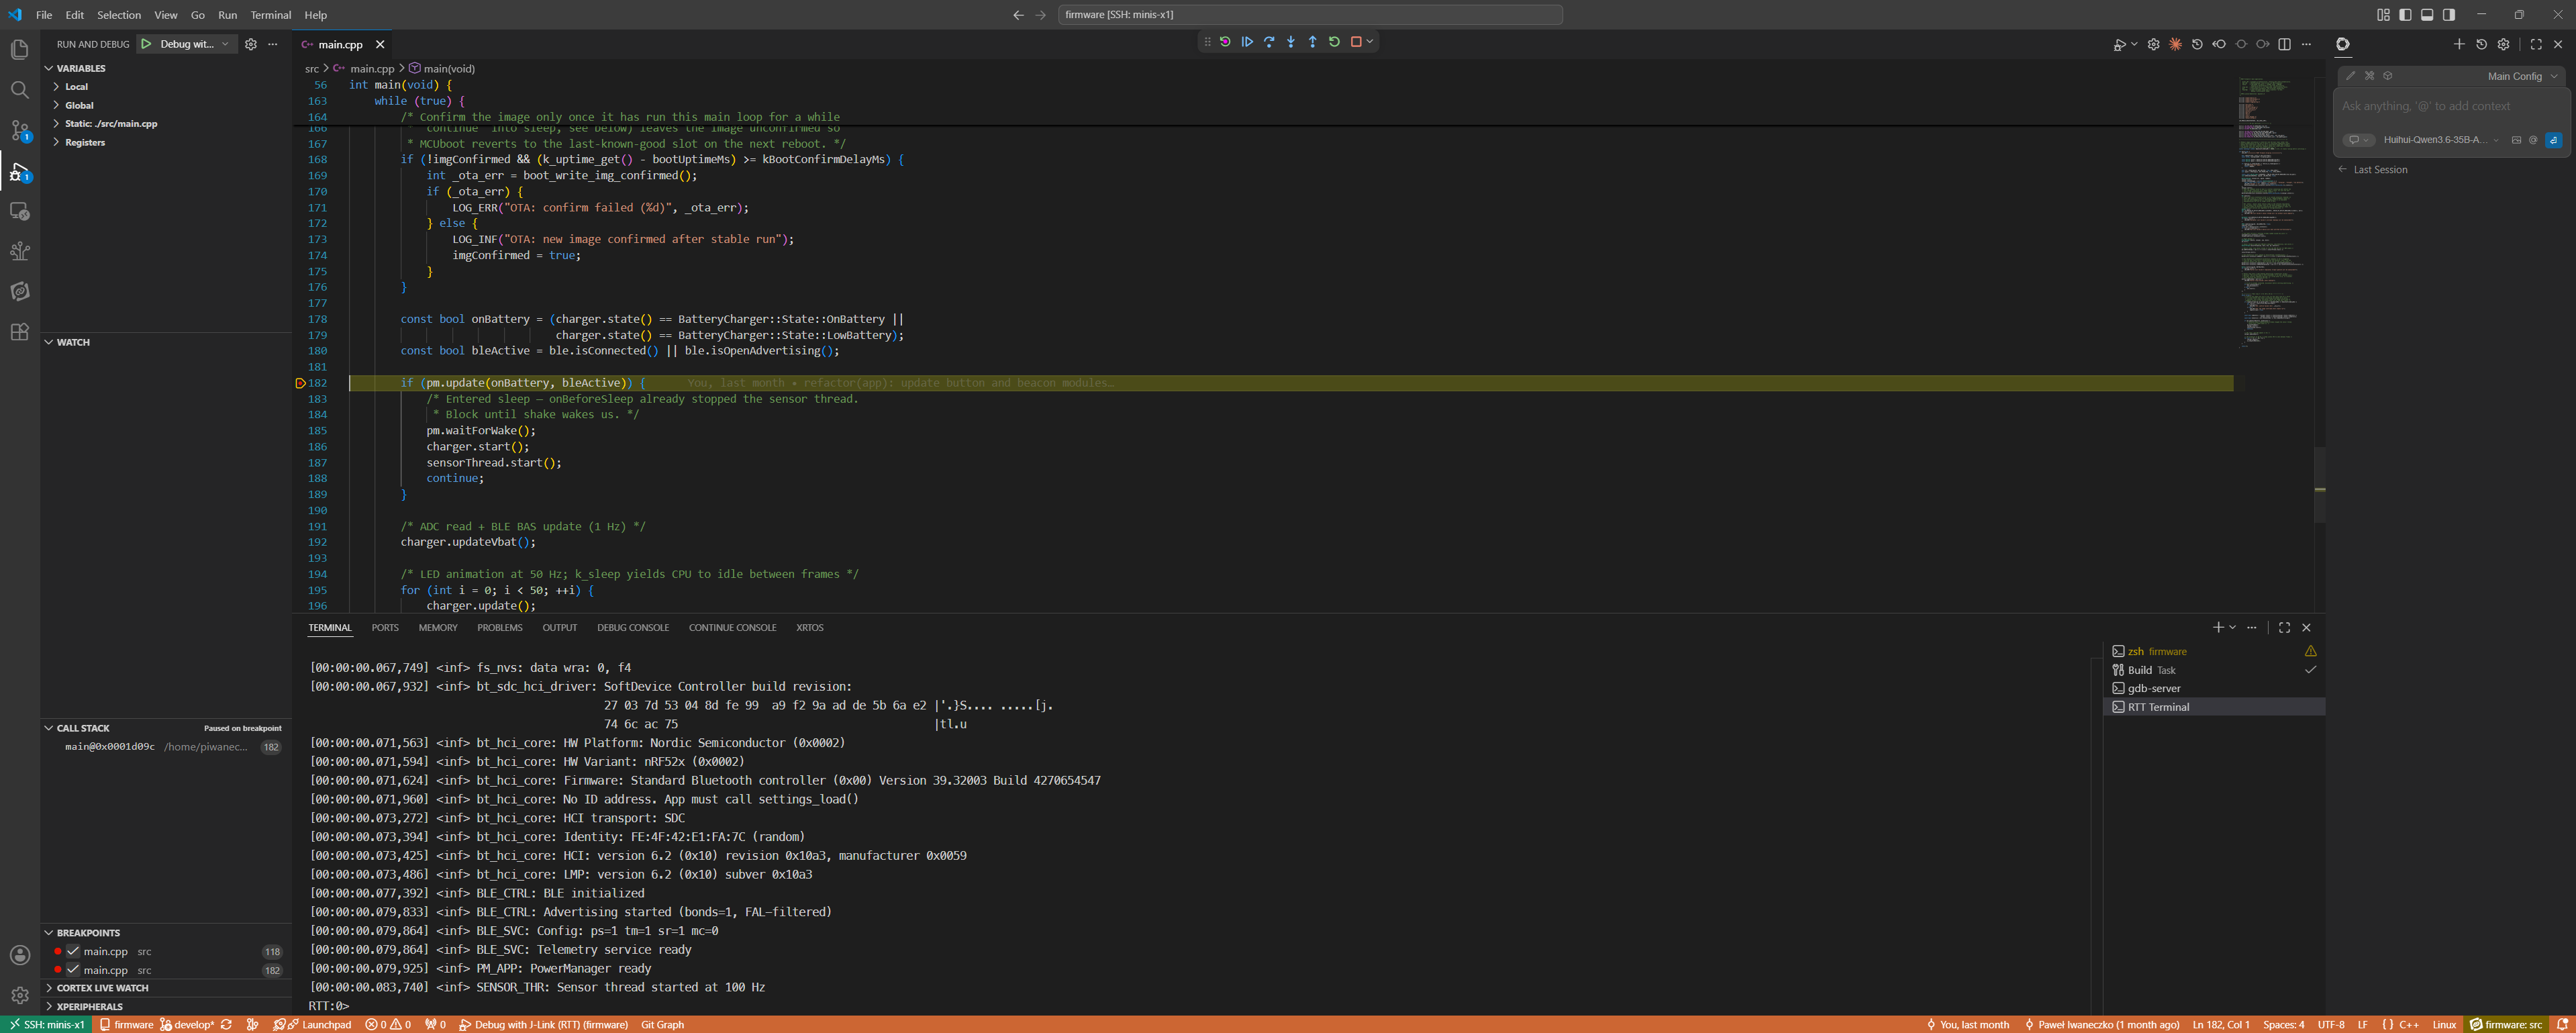
Task: Open the Selection menu
Action: pyautogui.click(x=119, y=15)
